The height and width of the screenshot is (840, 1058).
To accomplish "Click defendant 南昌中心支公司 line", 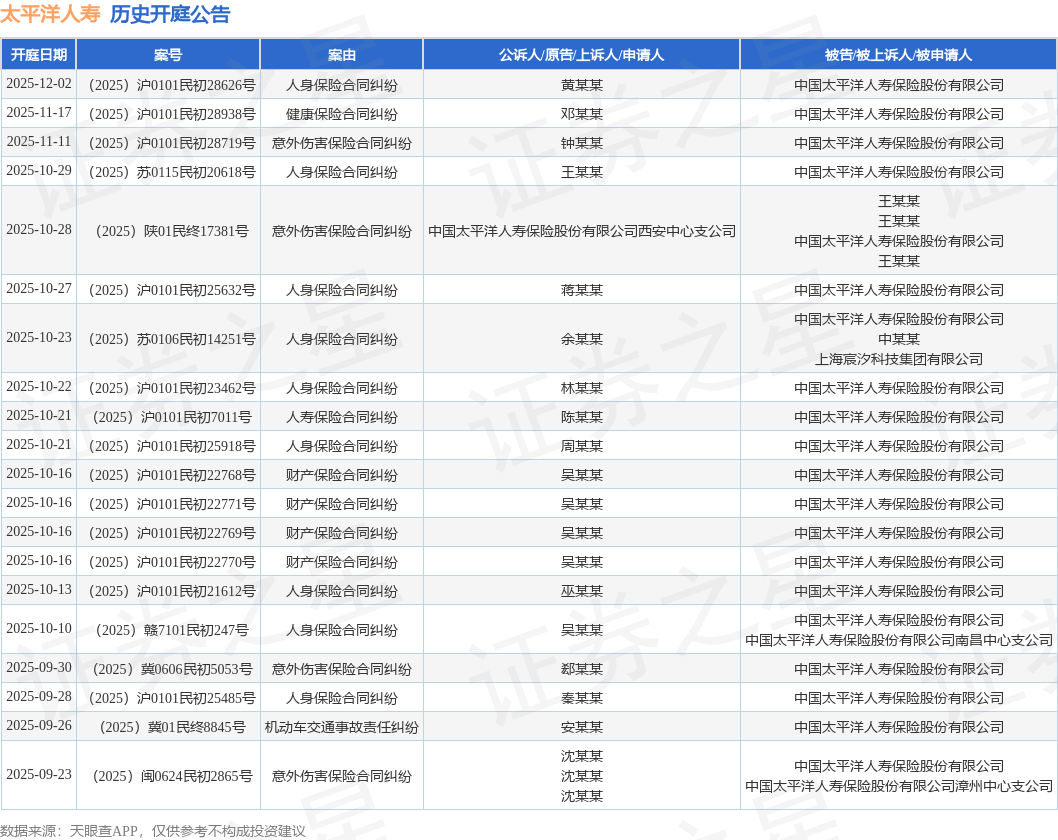I will point(899,640).
